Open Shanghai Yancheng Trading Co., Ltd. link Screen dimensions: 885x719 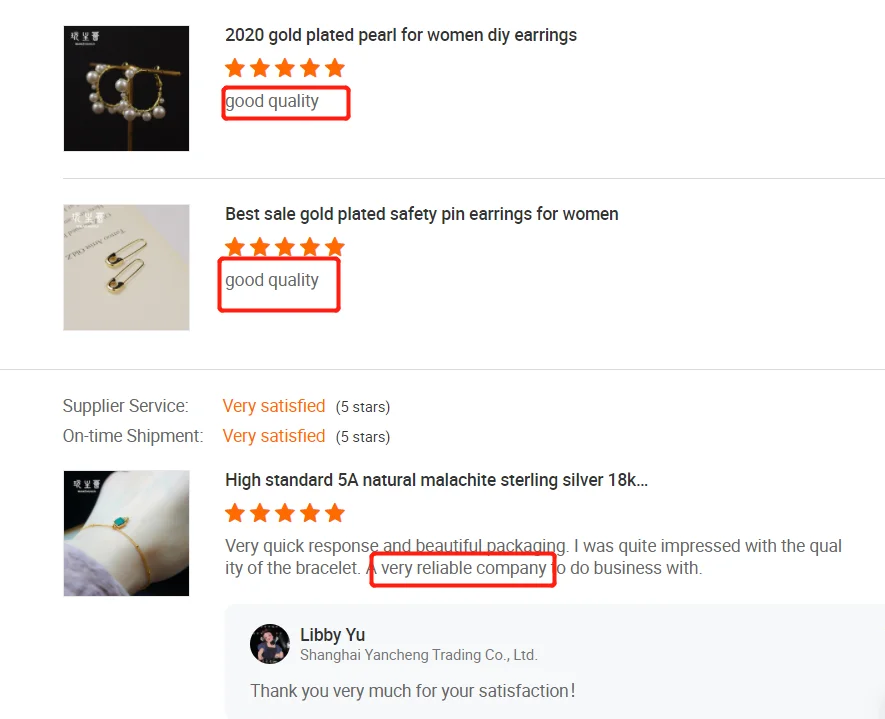point(419,655)
